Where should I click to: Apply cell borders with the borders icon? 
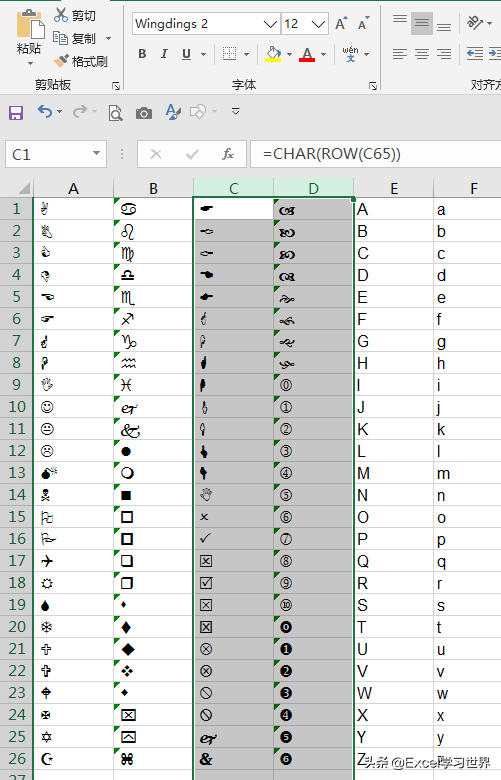coord(229,54)
